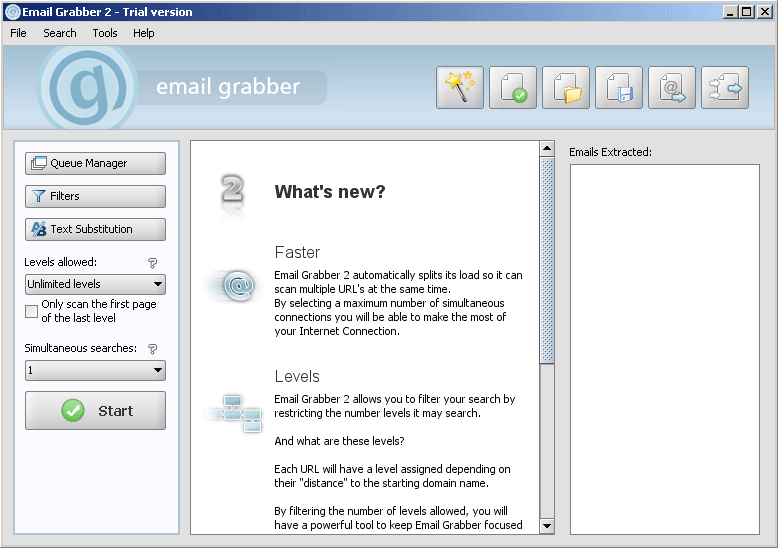
Task: Click the email grabber logo circle
Action: click(88, 88)
